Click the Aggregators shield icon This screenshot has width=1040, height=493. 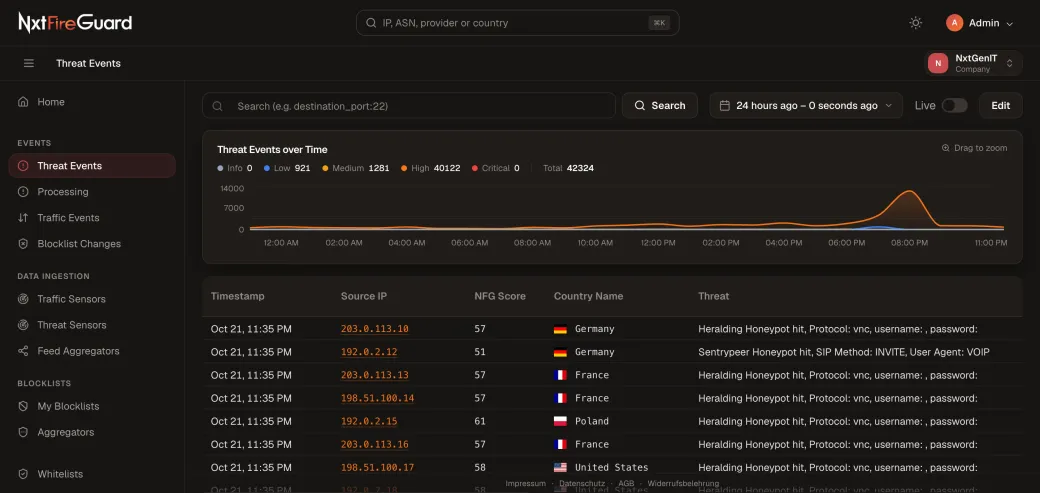point(23,432)
